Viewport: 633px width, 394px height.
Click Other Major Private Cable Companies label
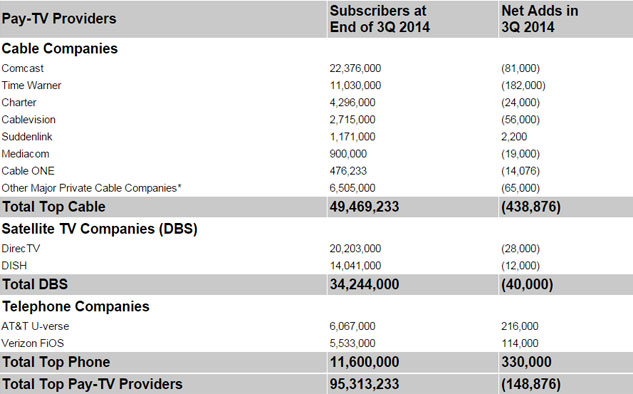pos(92,188)
